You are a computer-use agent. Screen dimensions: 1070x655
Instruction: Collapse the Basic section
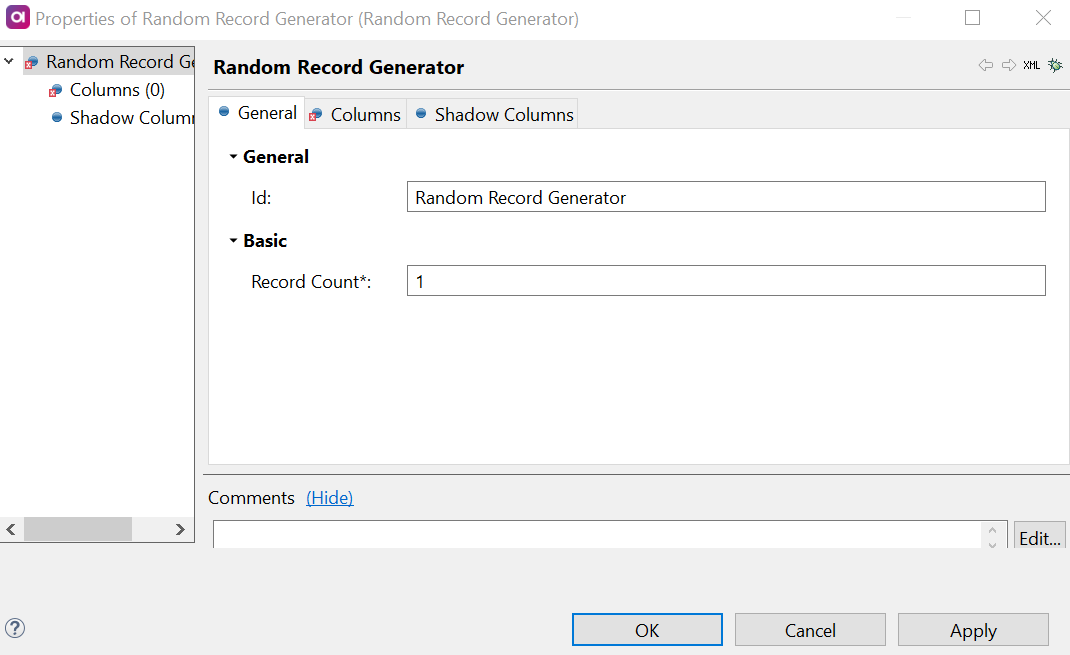(x=233, y=240)
